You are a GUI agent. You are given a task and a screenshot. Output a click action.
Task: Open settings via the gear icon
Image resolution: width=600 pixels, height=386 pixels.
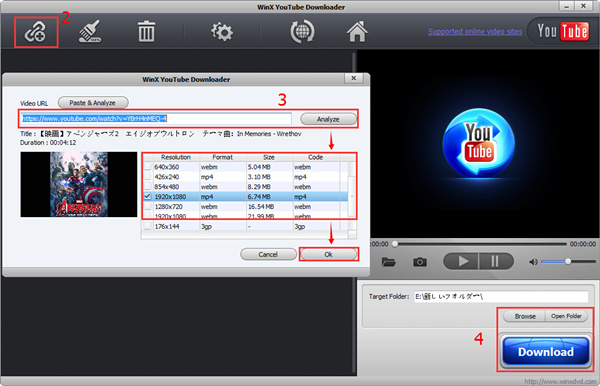tap(222, 32)
